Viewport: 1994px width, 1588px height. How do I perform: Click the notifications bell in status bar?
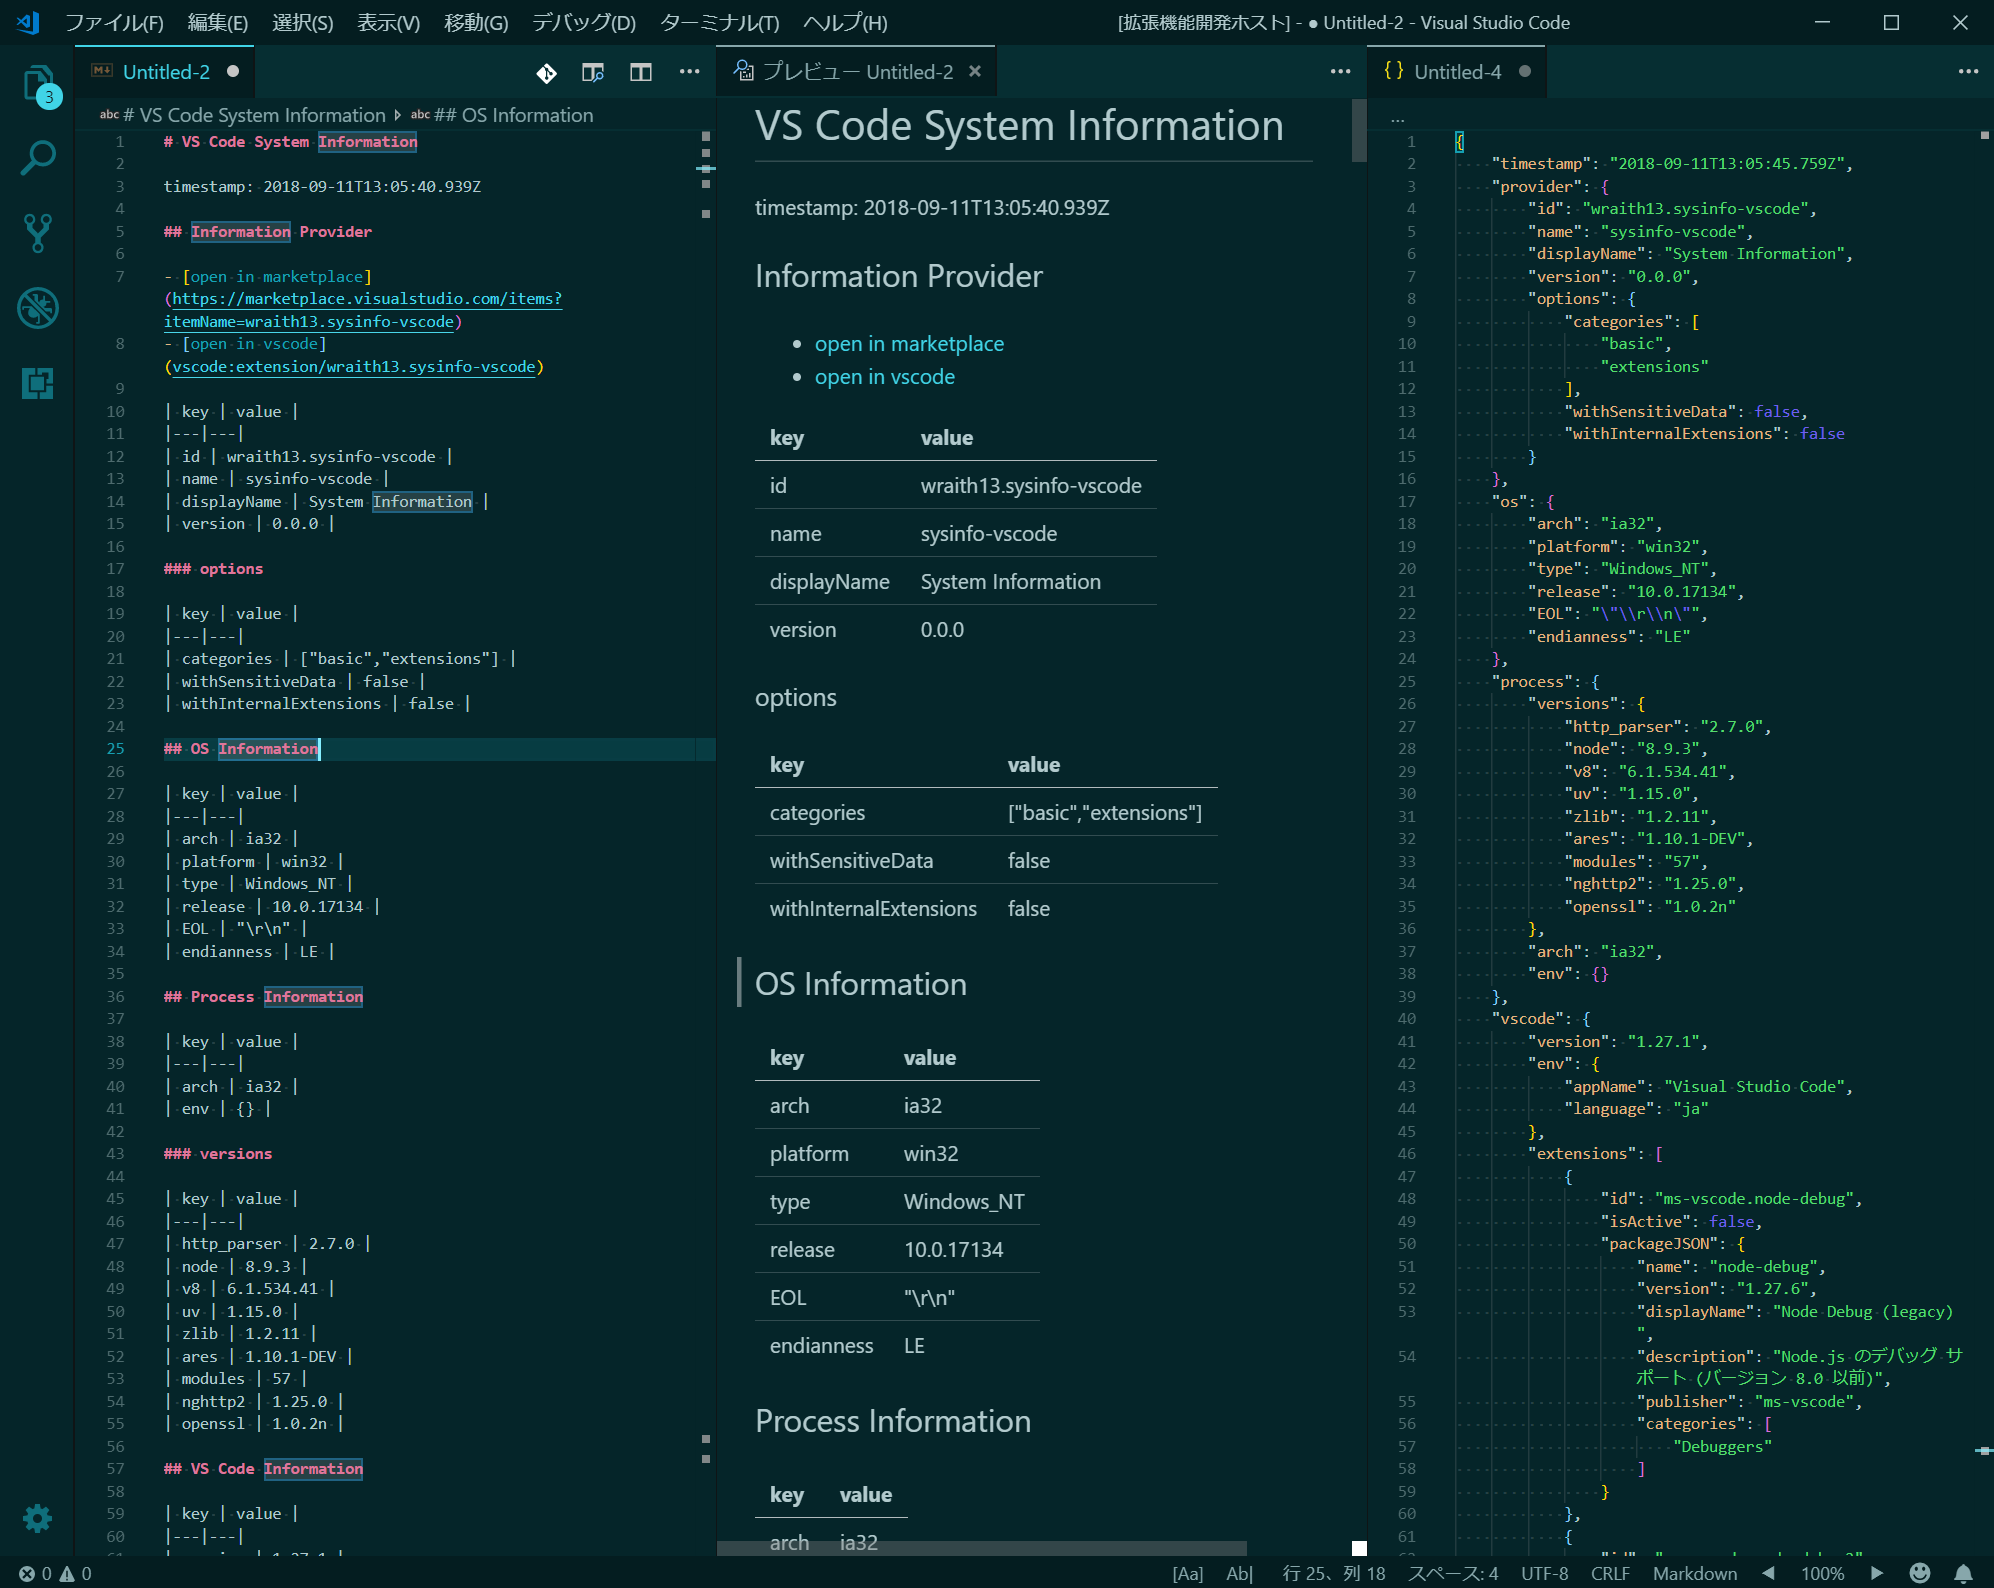(1963, 1573)
